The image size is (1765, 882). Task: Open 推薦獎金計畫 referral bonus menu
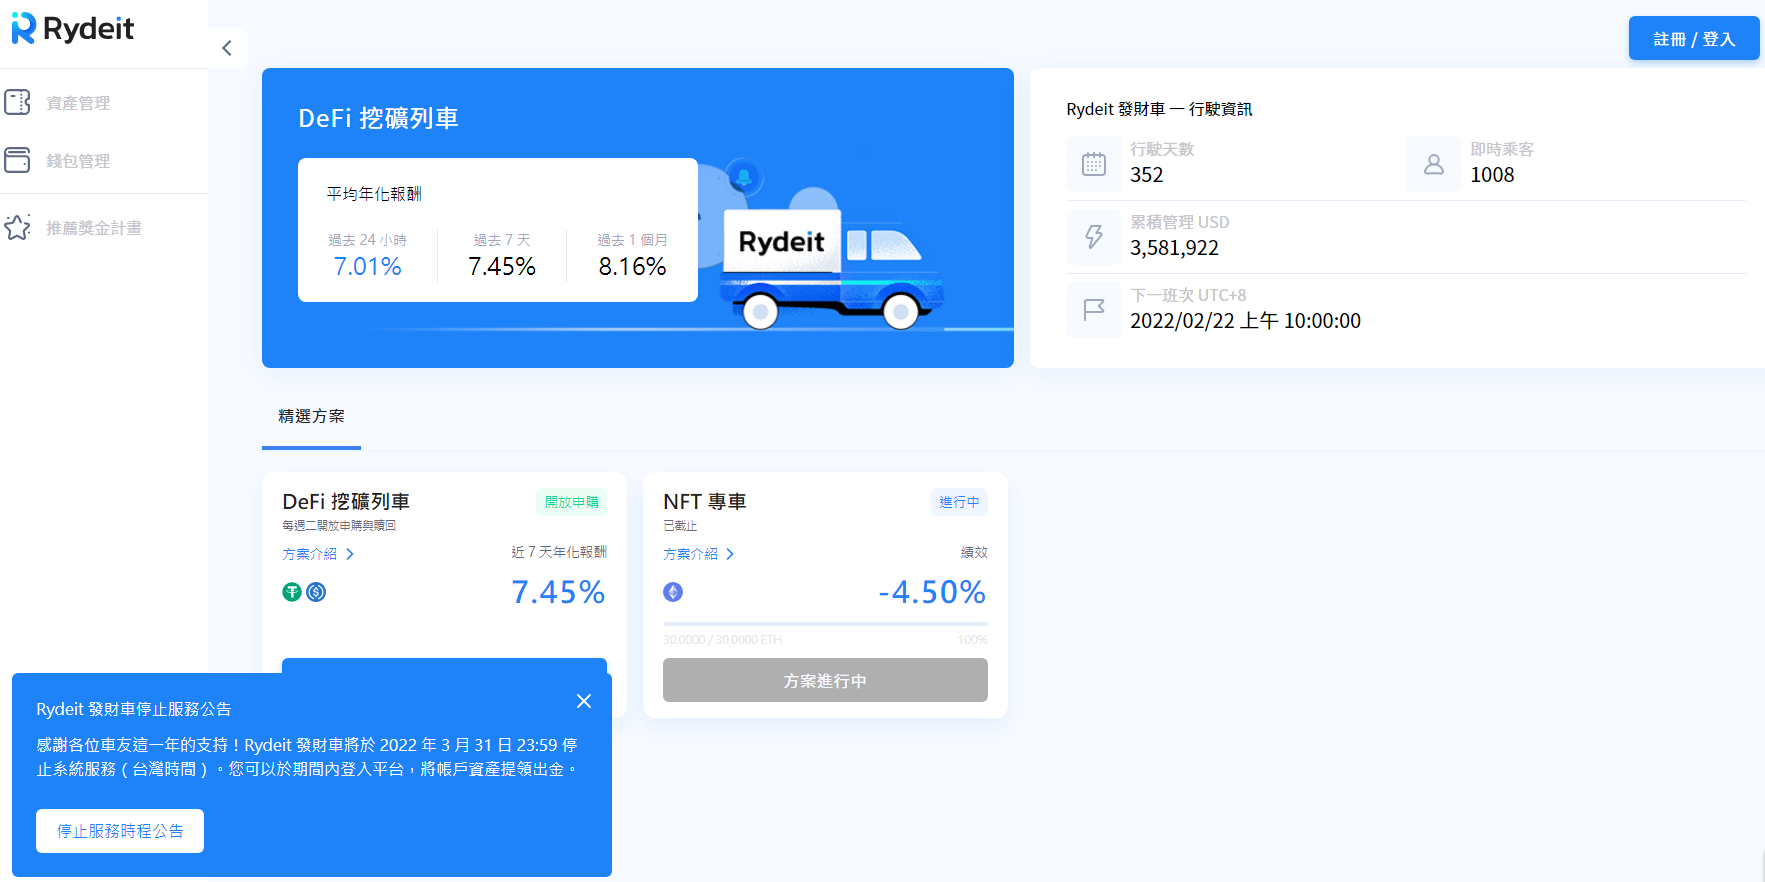click(x=94, y=228)
